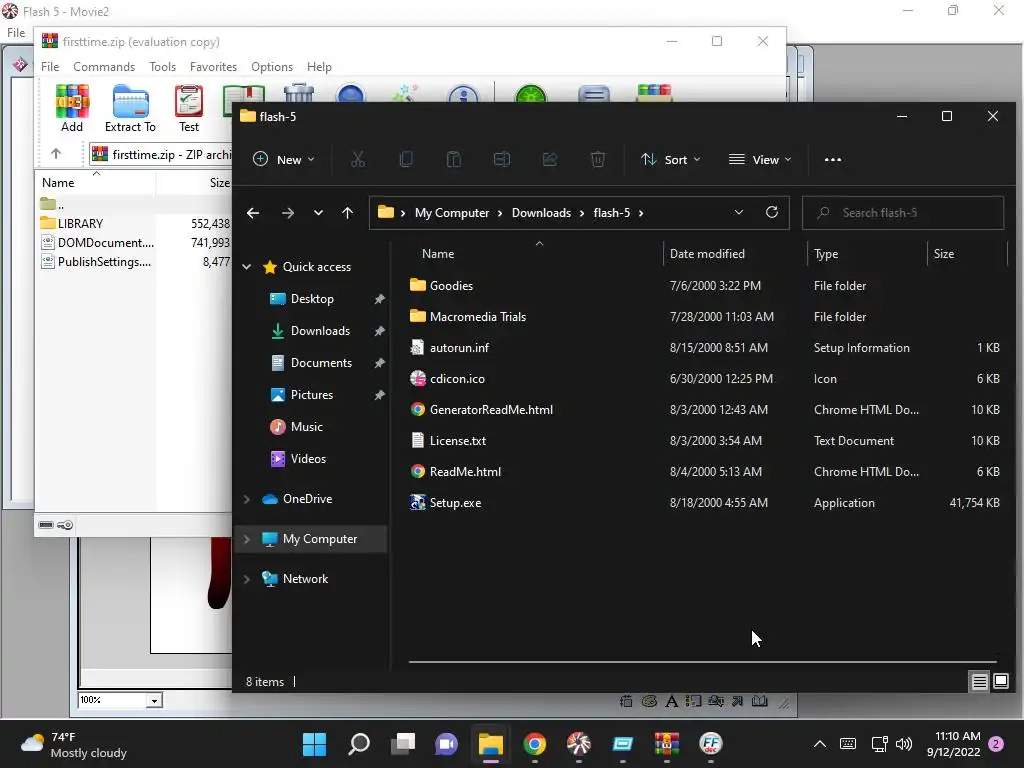Image resolution: width=1024 pixels, height=768 pixels.
Task: Open Task View on taskbar
Action: tap(403, 744)
